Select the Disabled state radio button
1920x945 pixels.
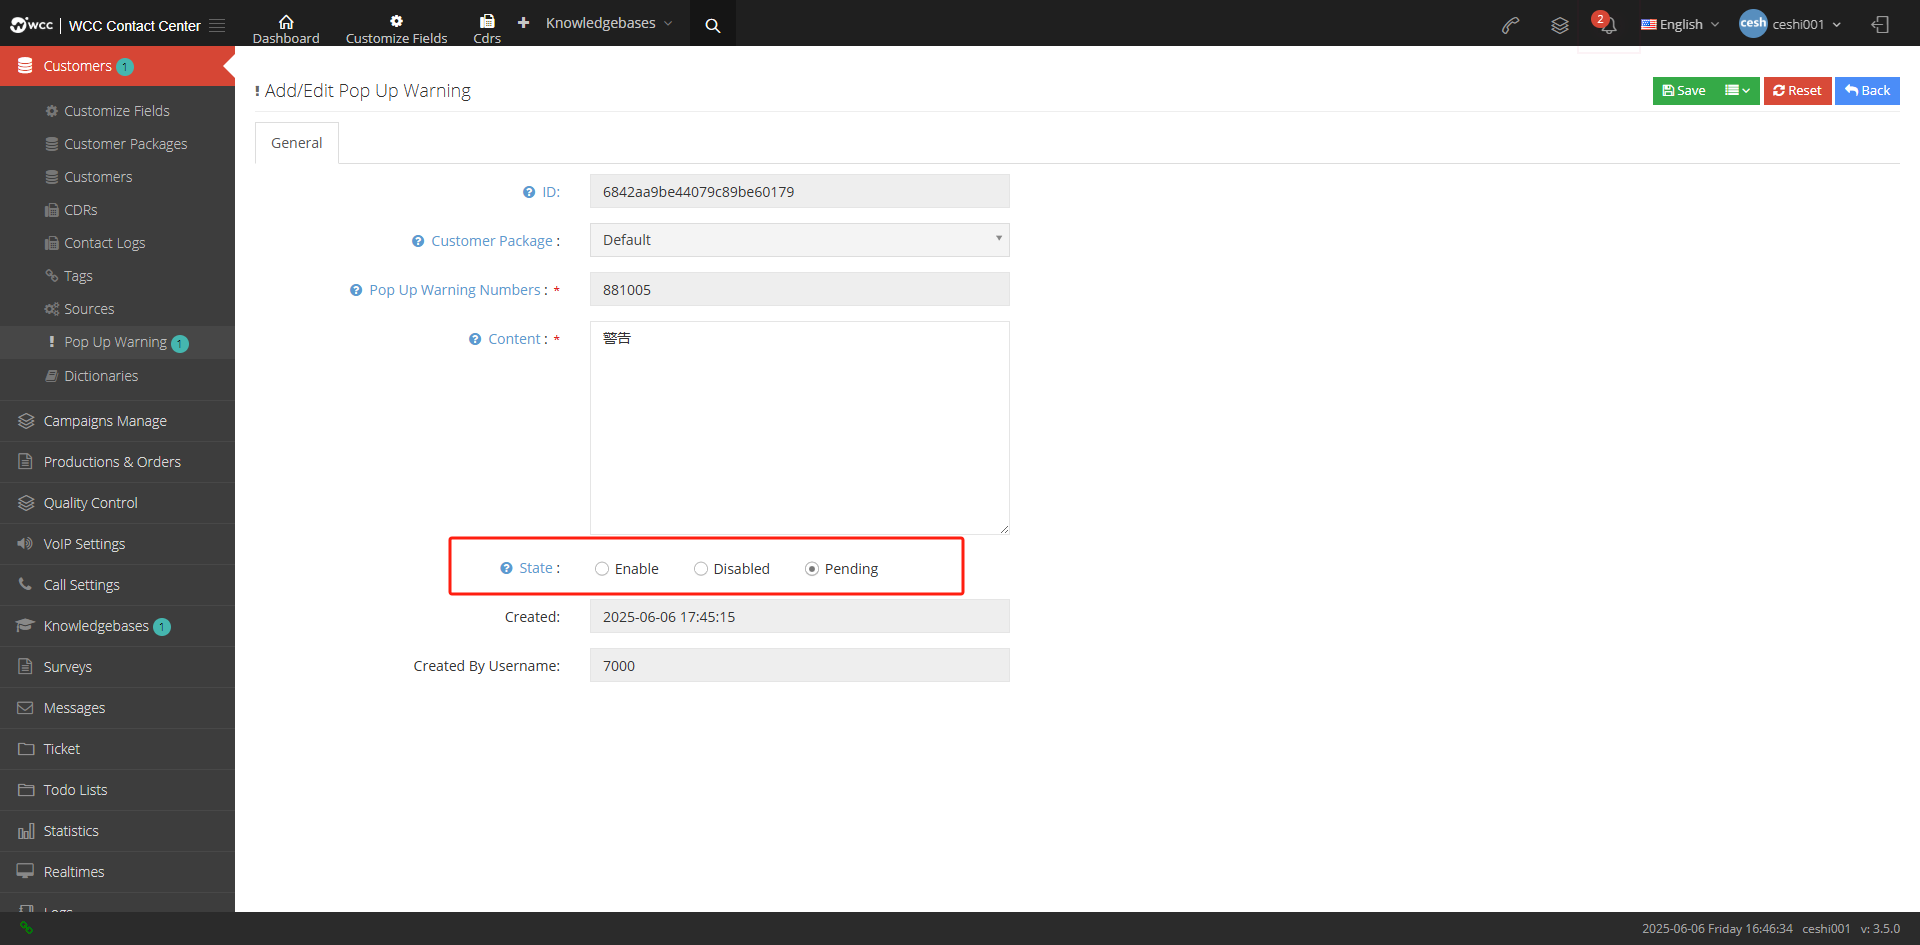701,569
